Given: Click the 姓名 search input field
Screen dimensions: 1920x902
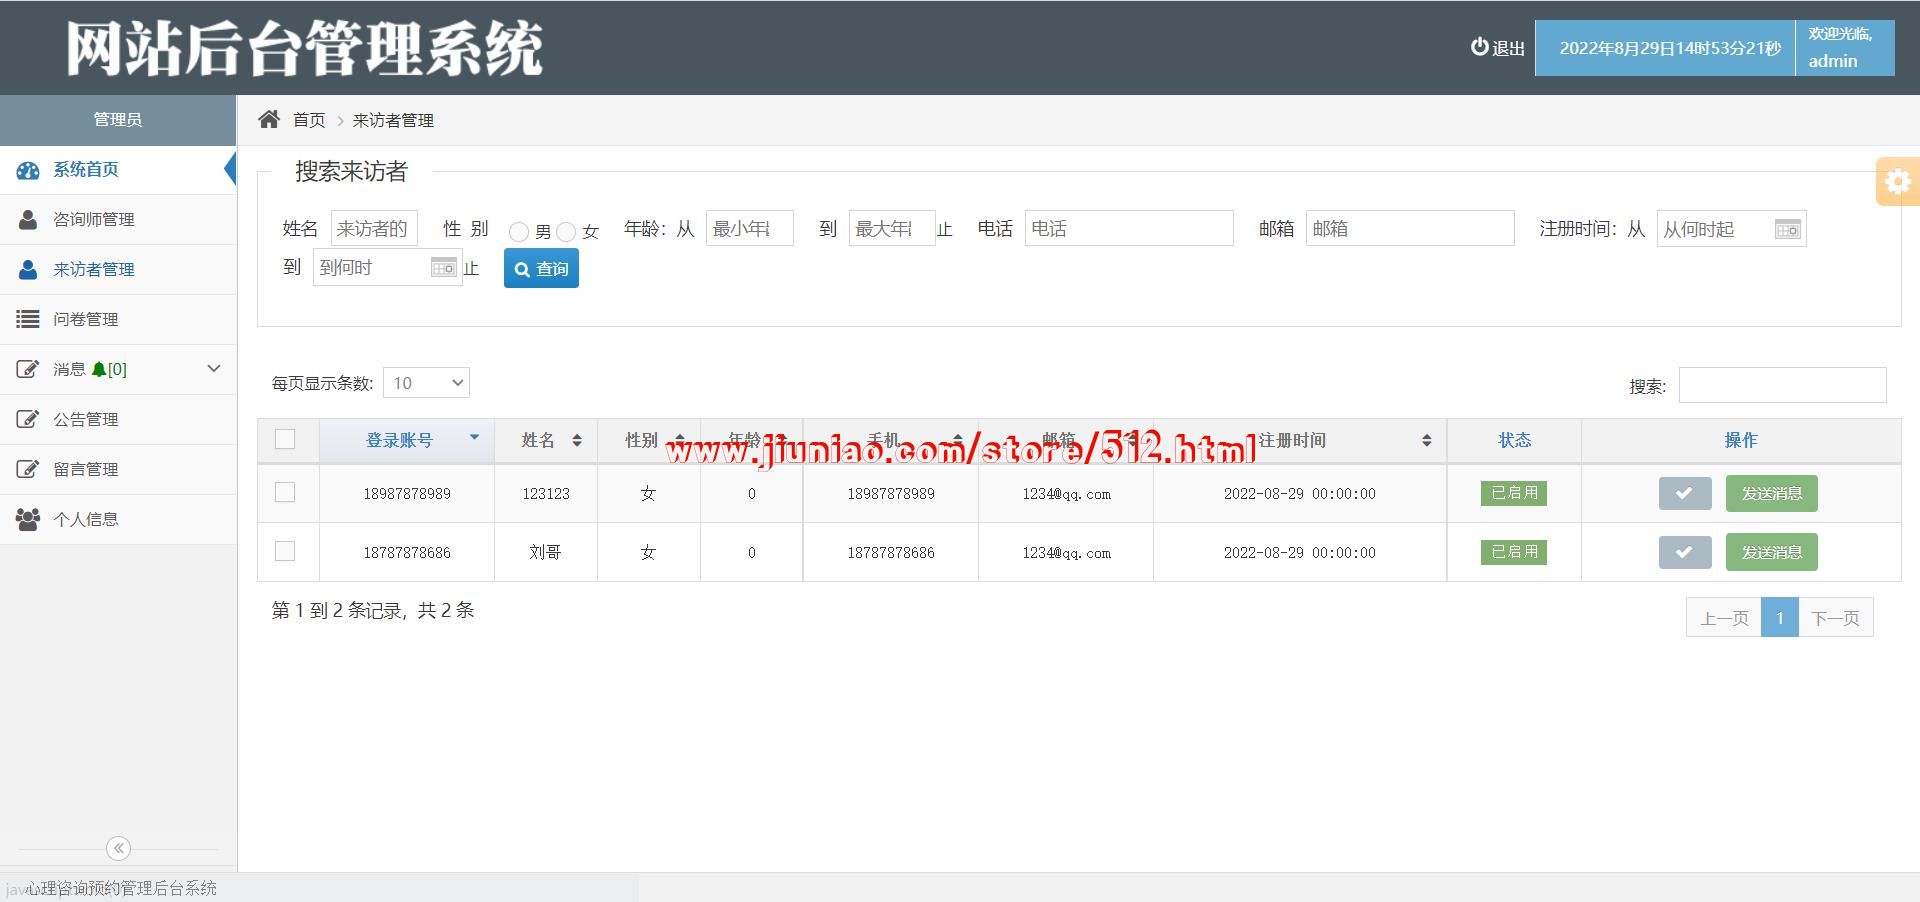Looking at the screenshot, I should (x=374, y=228).
